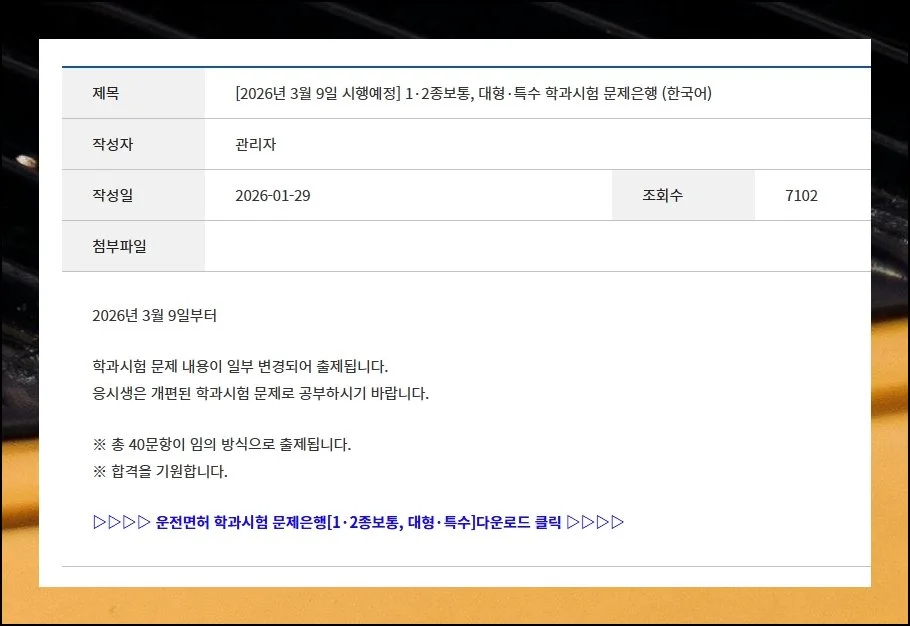910x626 pixels.
Task: Click the text 2026년 3월 9일부터
Action: (154, 316)
